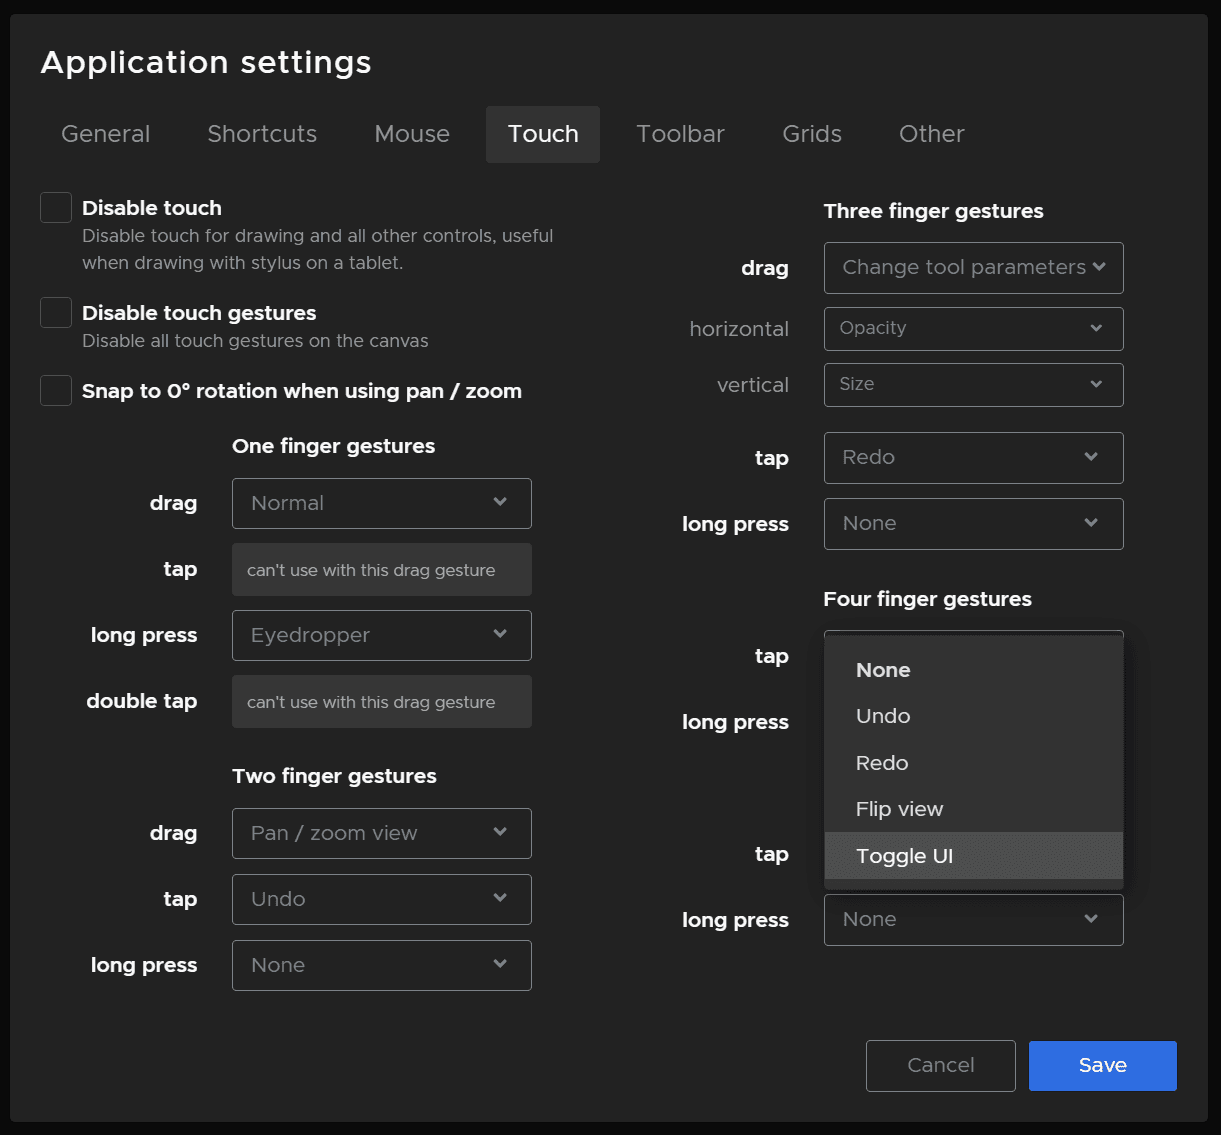Select Toggle UI from the open list
Viewport: 1221px width, 1135px height.
(904, 856)
